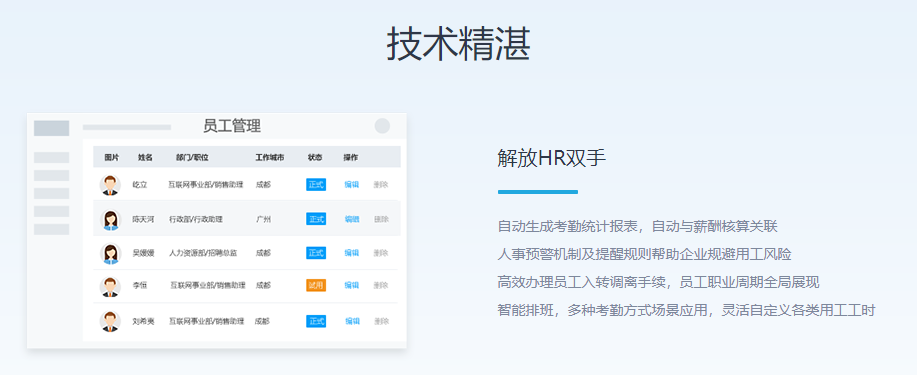Click 删除 in the 屹立 row
The width and height of the screenshot is (917, 375).
[x=381, y=185]
